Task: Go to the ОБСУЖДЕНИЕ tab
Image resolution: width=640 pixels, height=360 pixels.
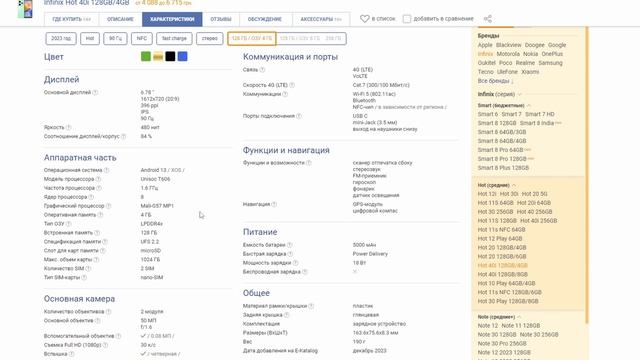Action: 265,19
